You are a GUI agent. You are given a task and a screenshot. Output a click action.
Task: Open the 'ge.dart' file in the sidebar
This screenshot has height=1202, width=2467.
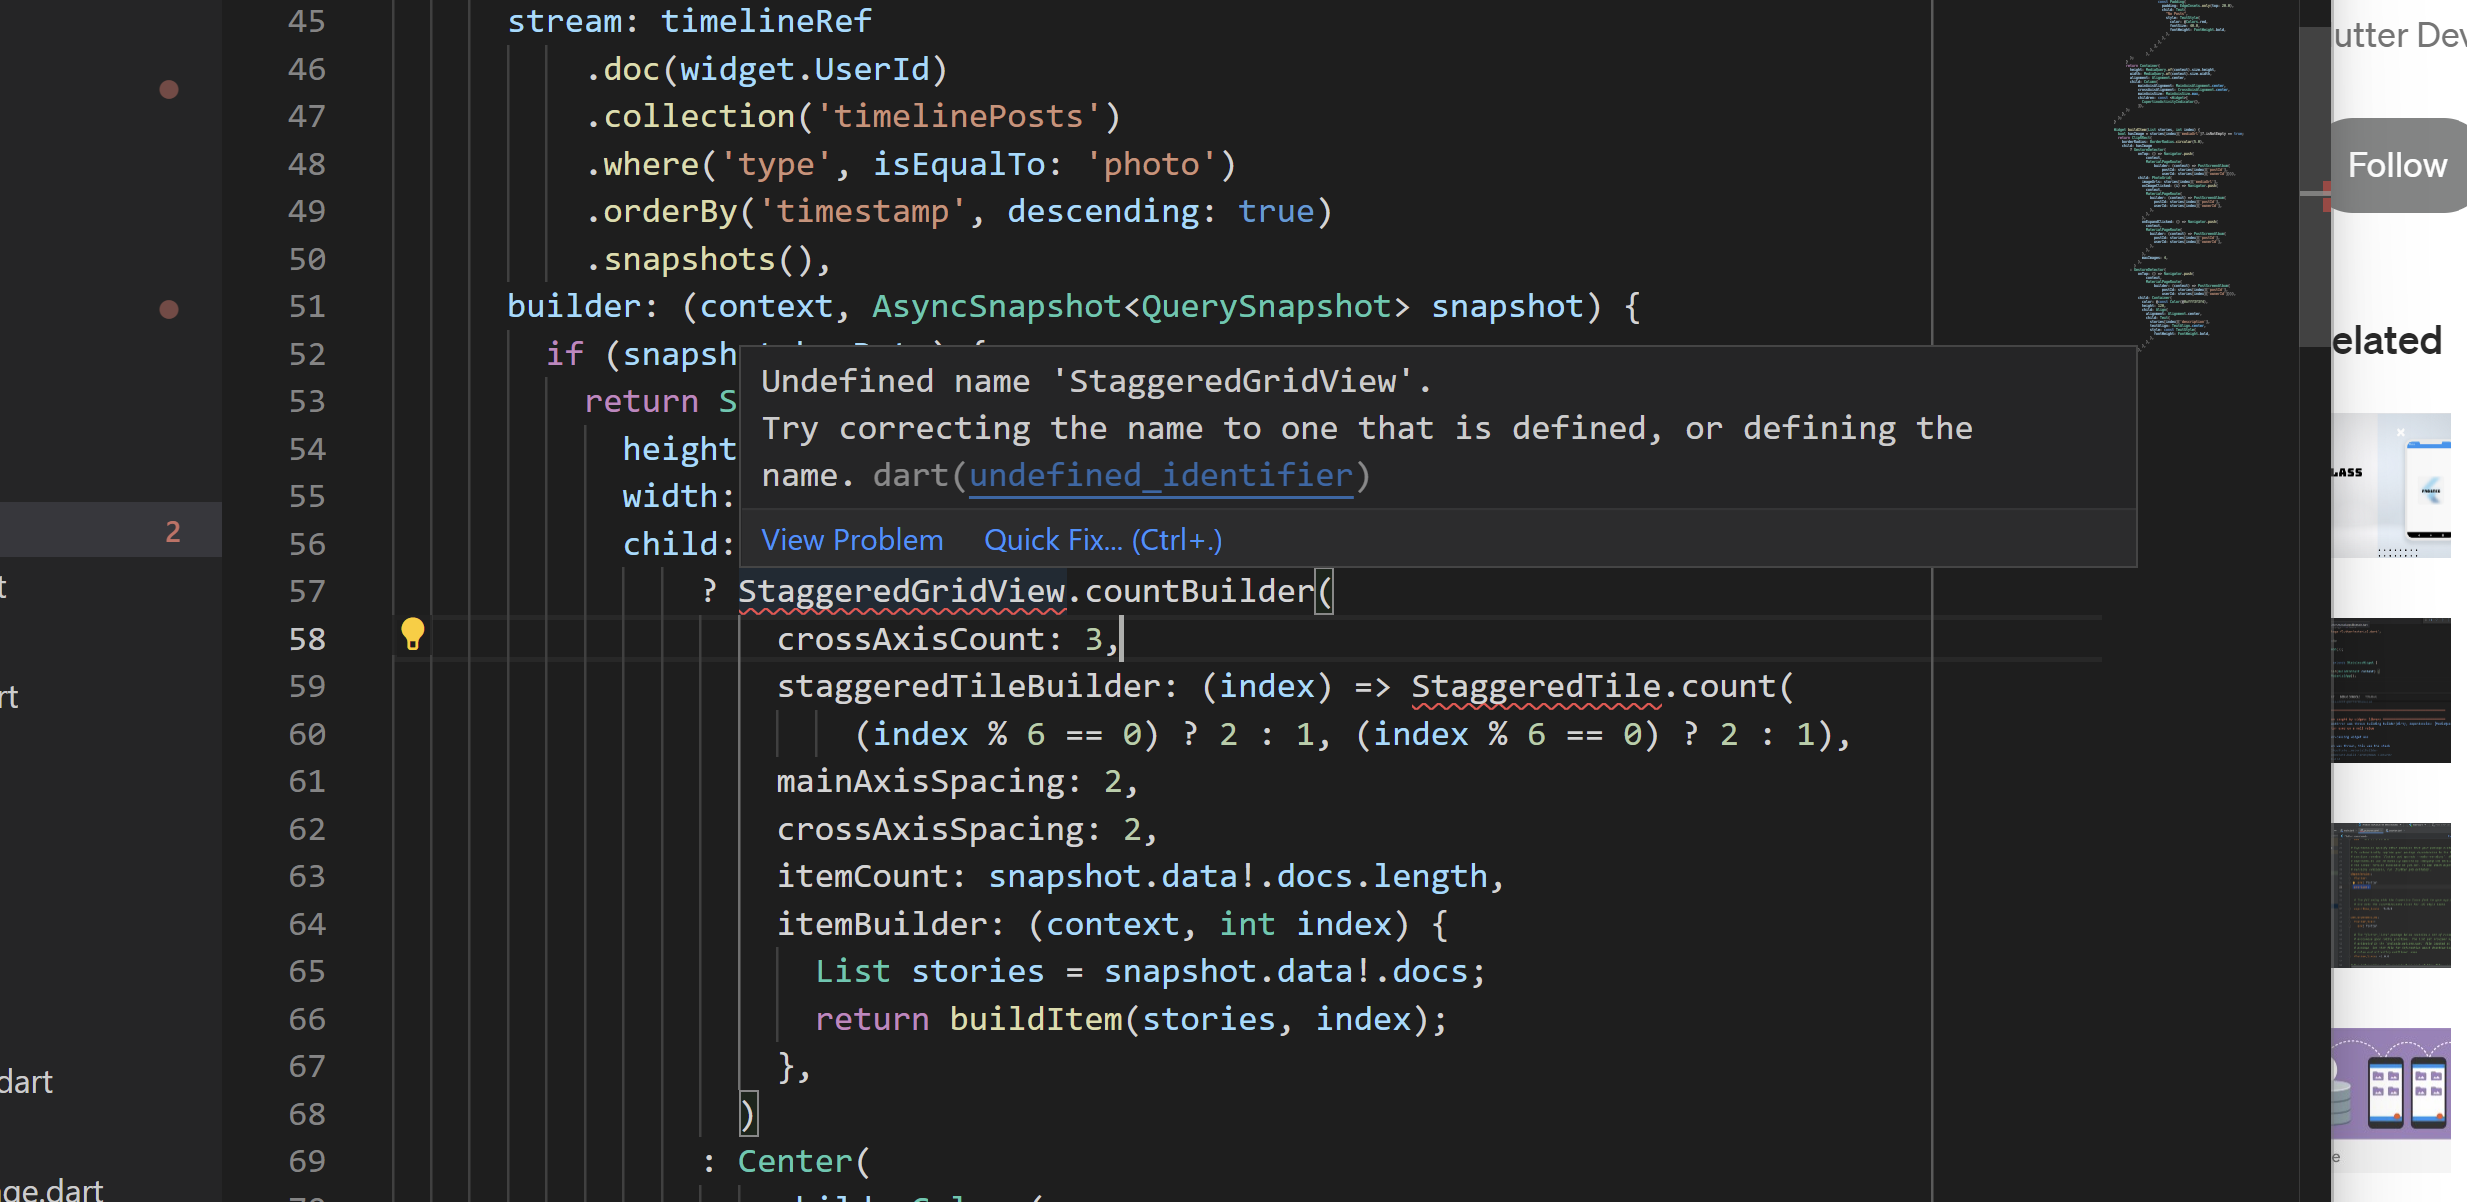click(x=50, y=1189)
